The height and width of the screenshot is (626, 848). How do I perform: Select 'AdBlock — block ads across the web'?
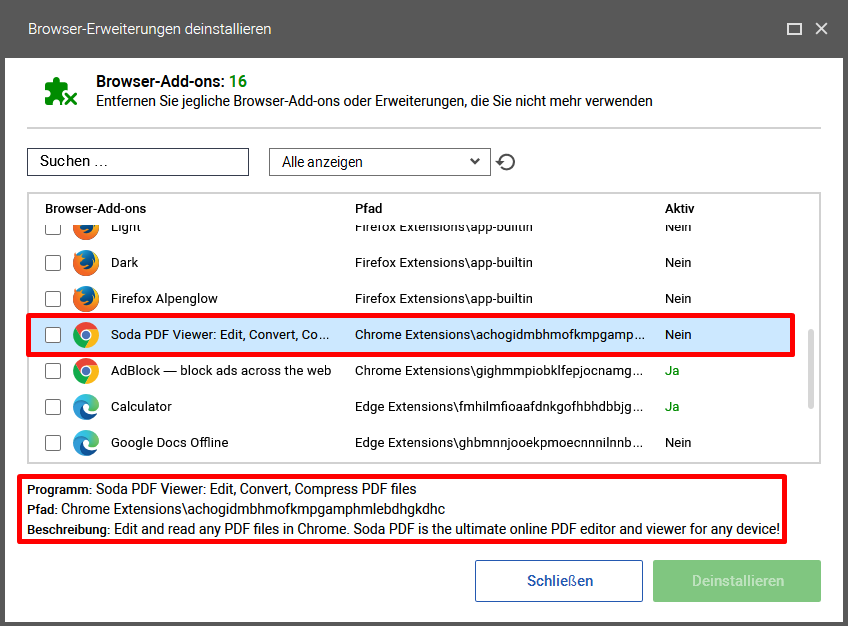click(221, 371)
